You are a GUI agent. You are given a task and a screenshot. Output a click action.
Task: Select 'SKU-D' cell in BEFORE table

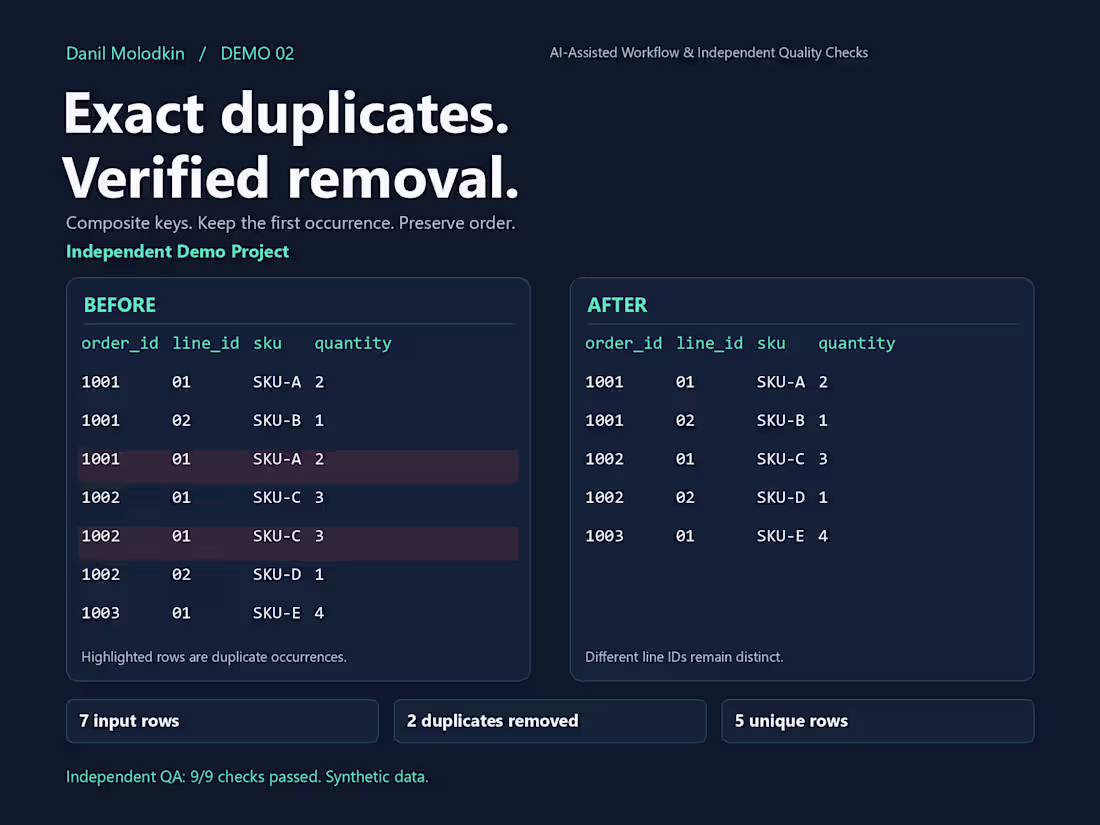point(277,575)
